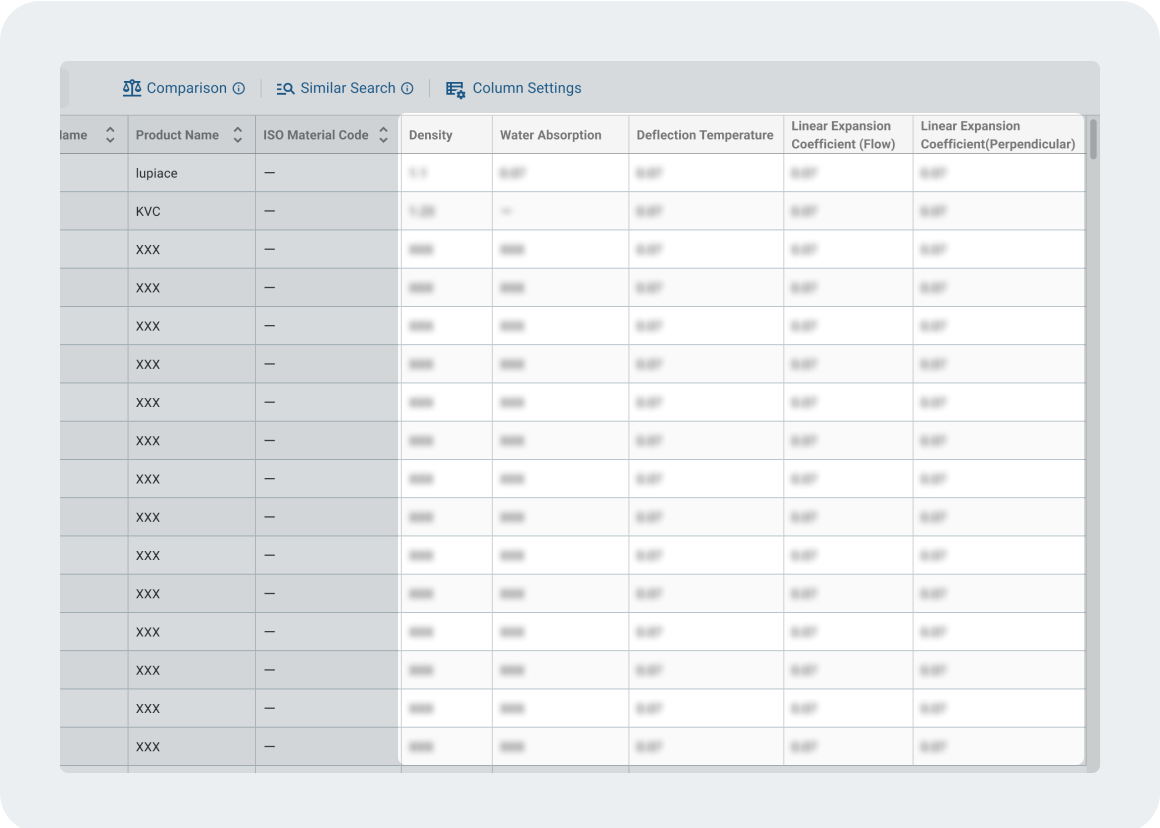Click the Similar Search magnifier icon
Screen dimensions: 1160x828
point(285,88)
